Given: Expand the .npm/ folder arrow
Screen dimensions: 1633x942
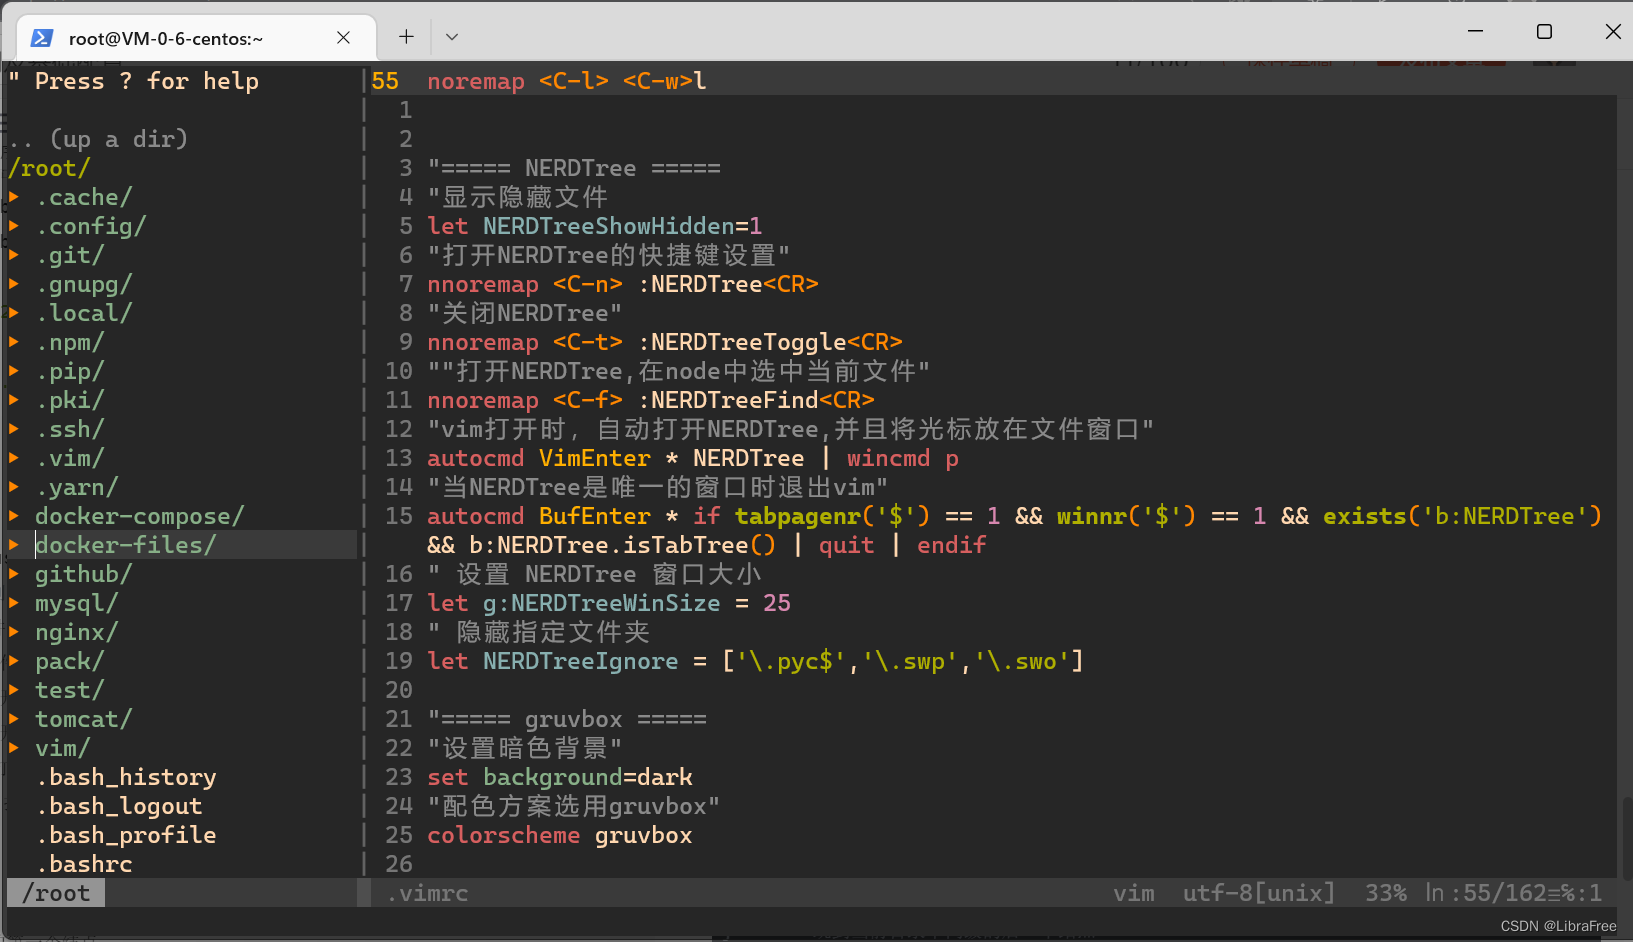Looking at the screenshot, I should 14,342.
